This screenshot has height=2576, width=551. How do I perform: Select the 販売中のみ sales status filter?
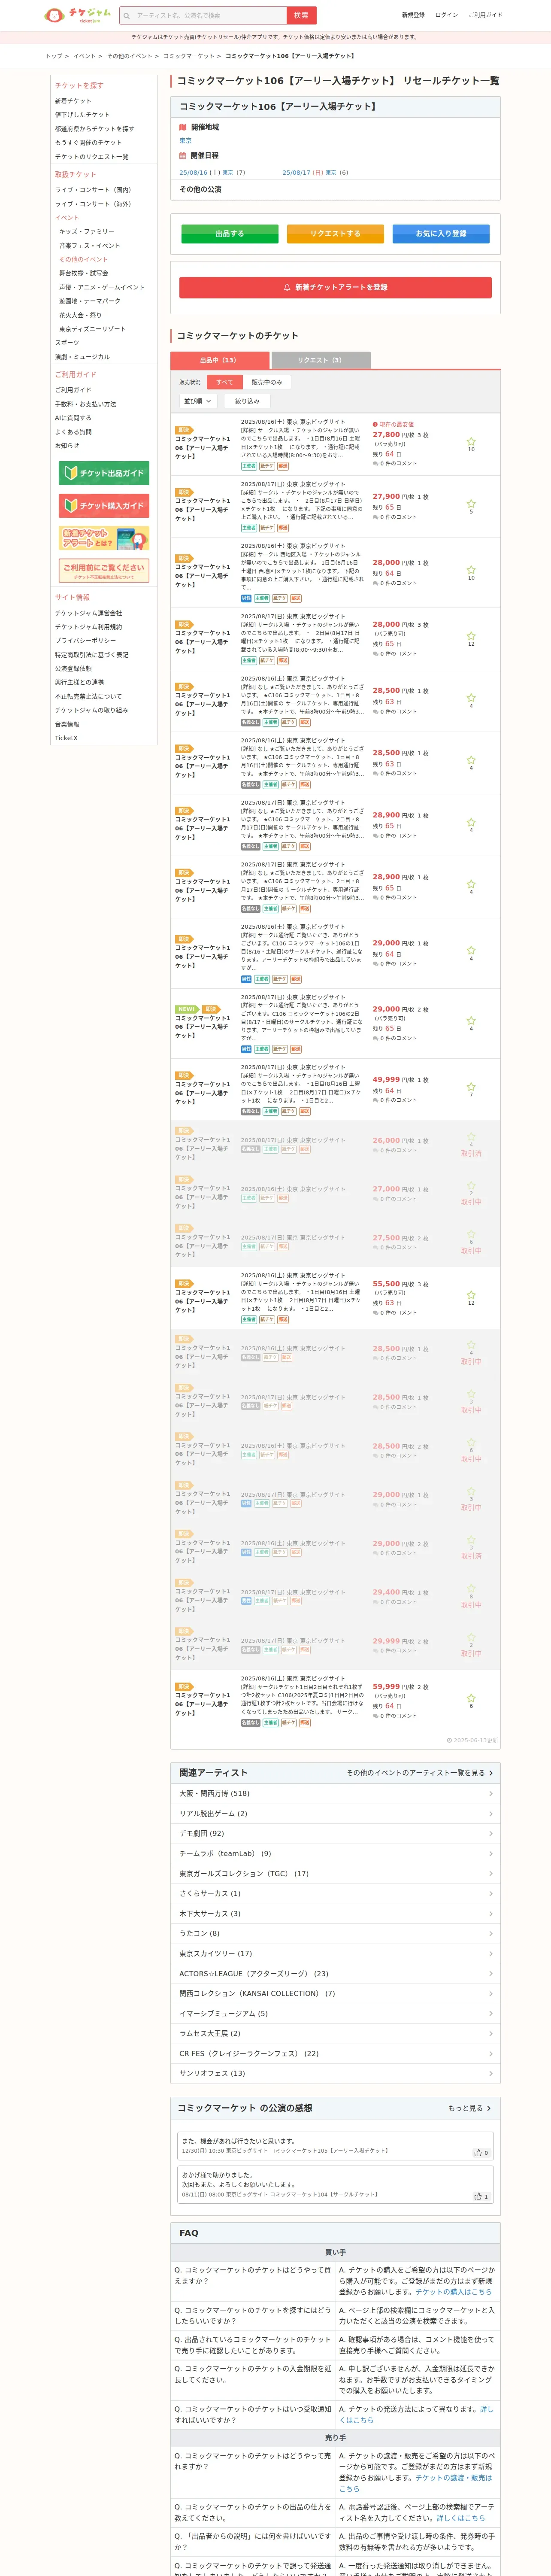pyautogui.click(x=267, y=382)
